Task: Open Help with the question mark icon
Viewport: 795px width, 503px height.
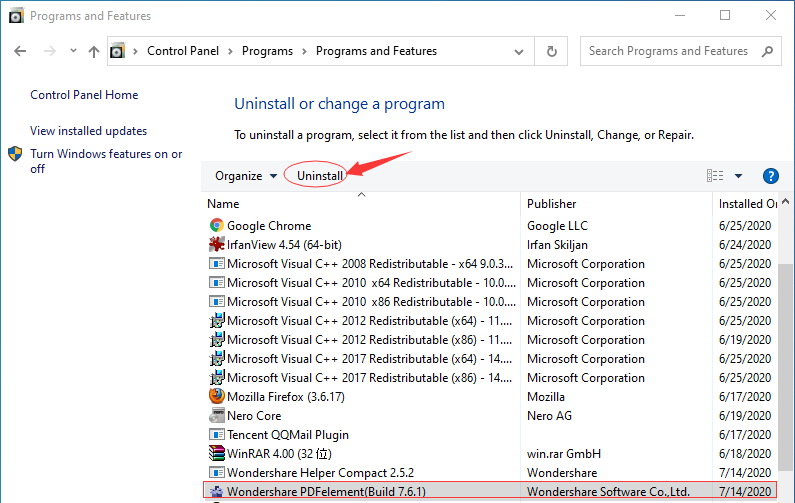Action: (771, 176)
